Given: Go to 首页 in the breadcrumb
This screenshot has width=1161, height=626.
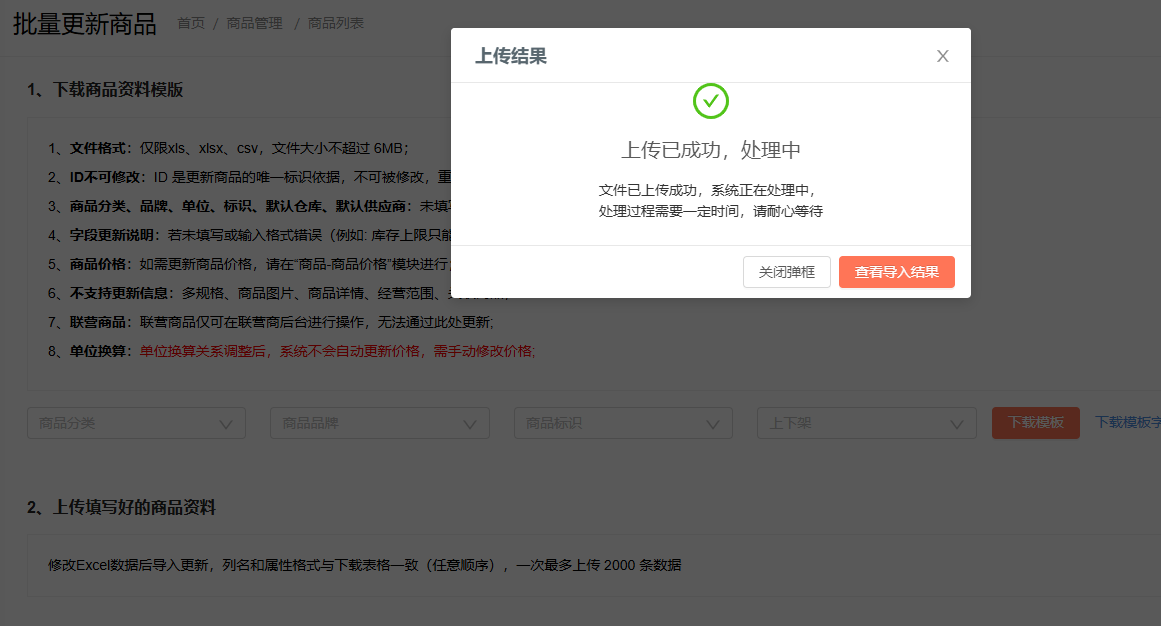Looking at the screenshot, I should click(x=191, y=23).
